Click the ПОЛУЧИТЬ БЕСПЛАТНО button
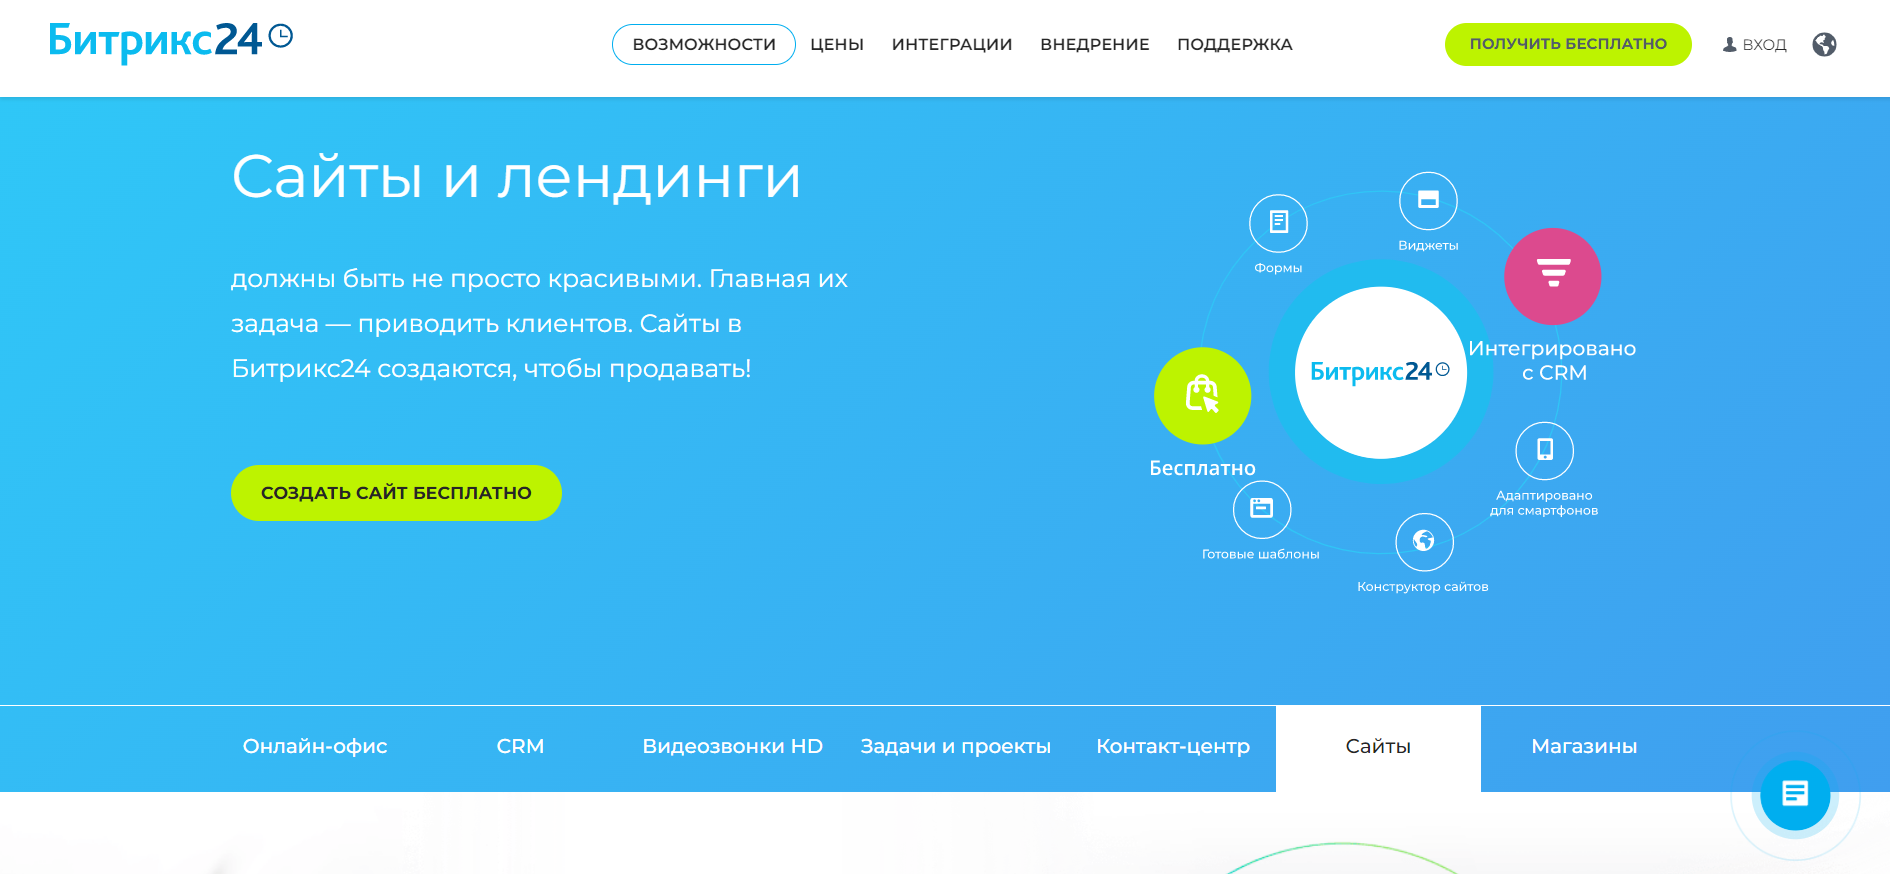Screen dimensions: 1890x874 coord(1568,44)
